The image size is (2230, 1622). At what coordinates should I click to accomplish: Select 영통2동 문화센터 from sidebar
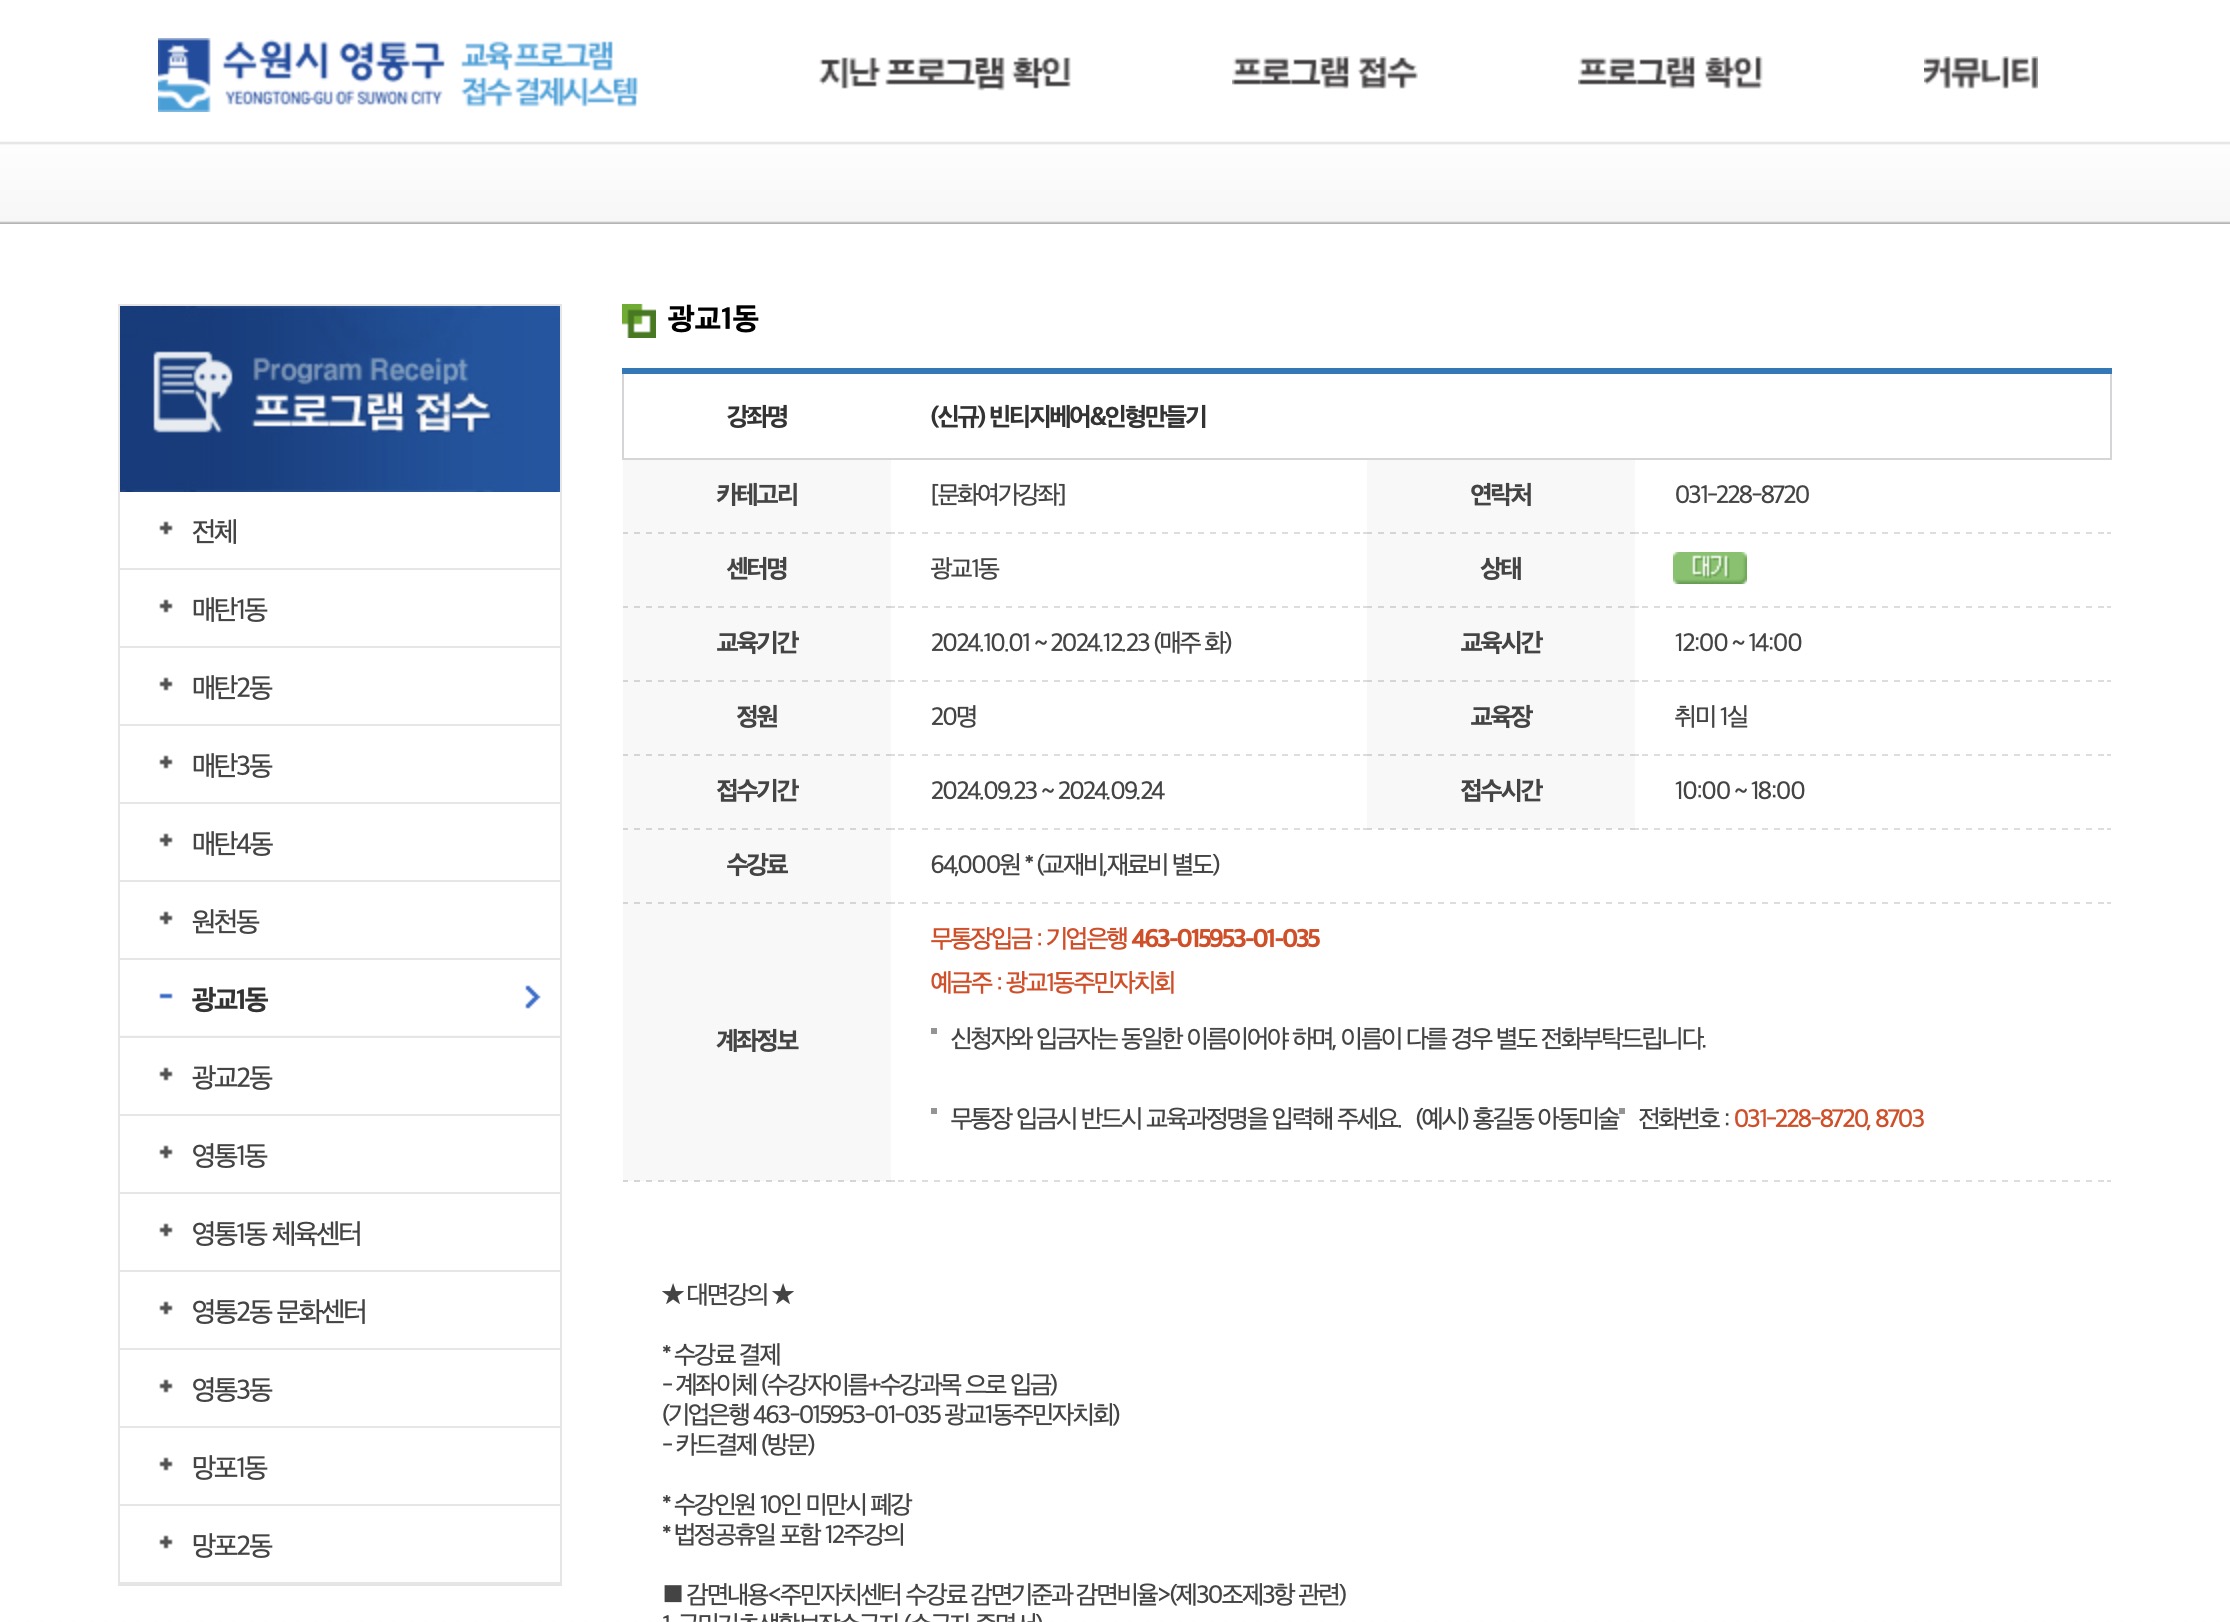(279, 1311)
